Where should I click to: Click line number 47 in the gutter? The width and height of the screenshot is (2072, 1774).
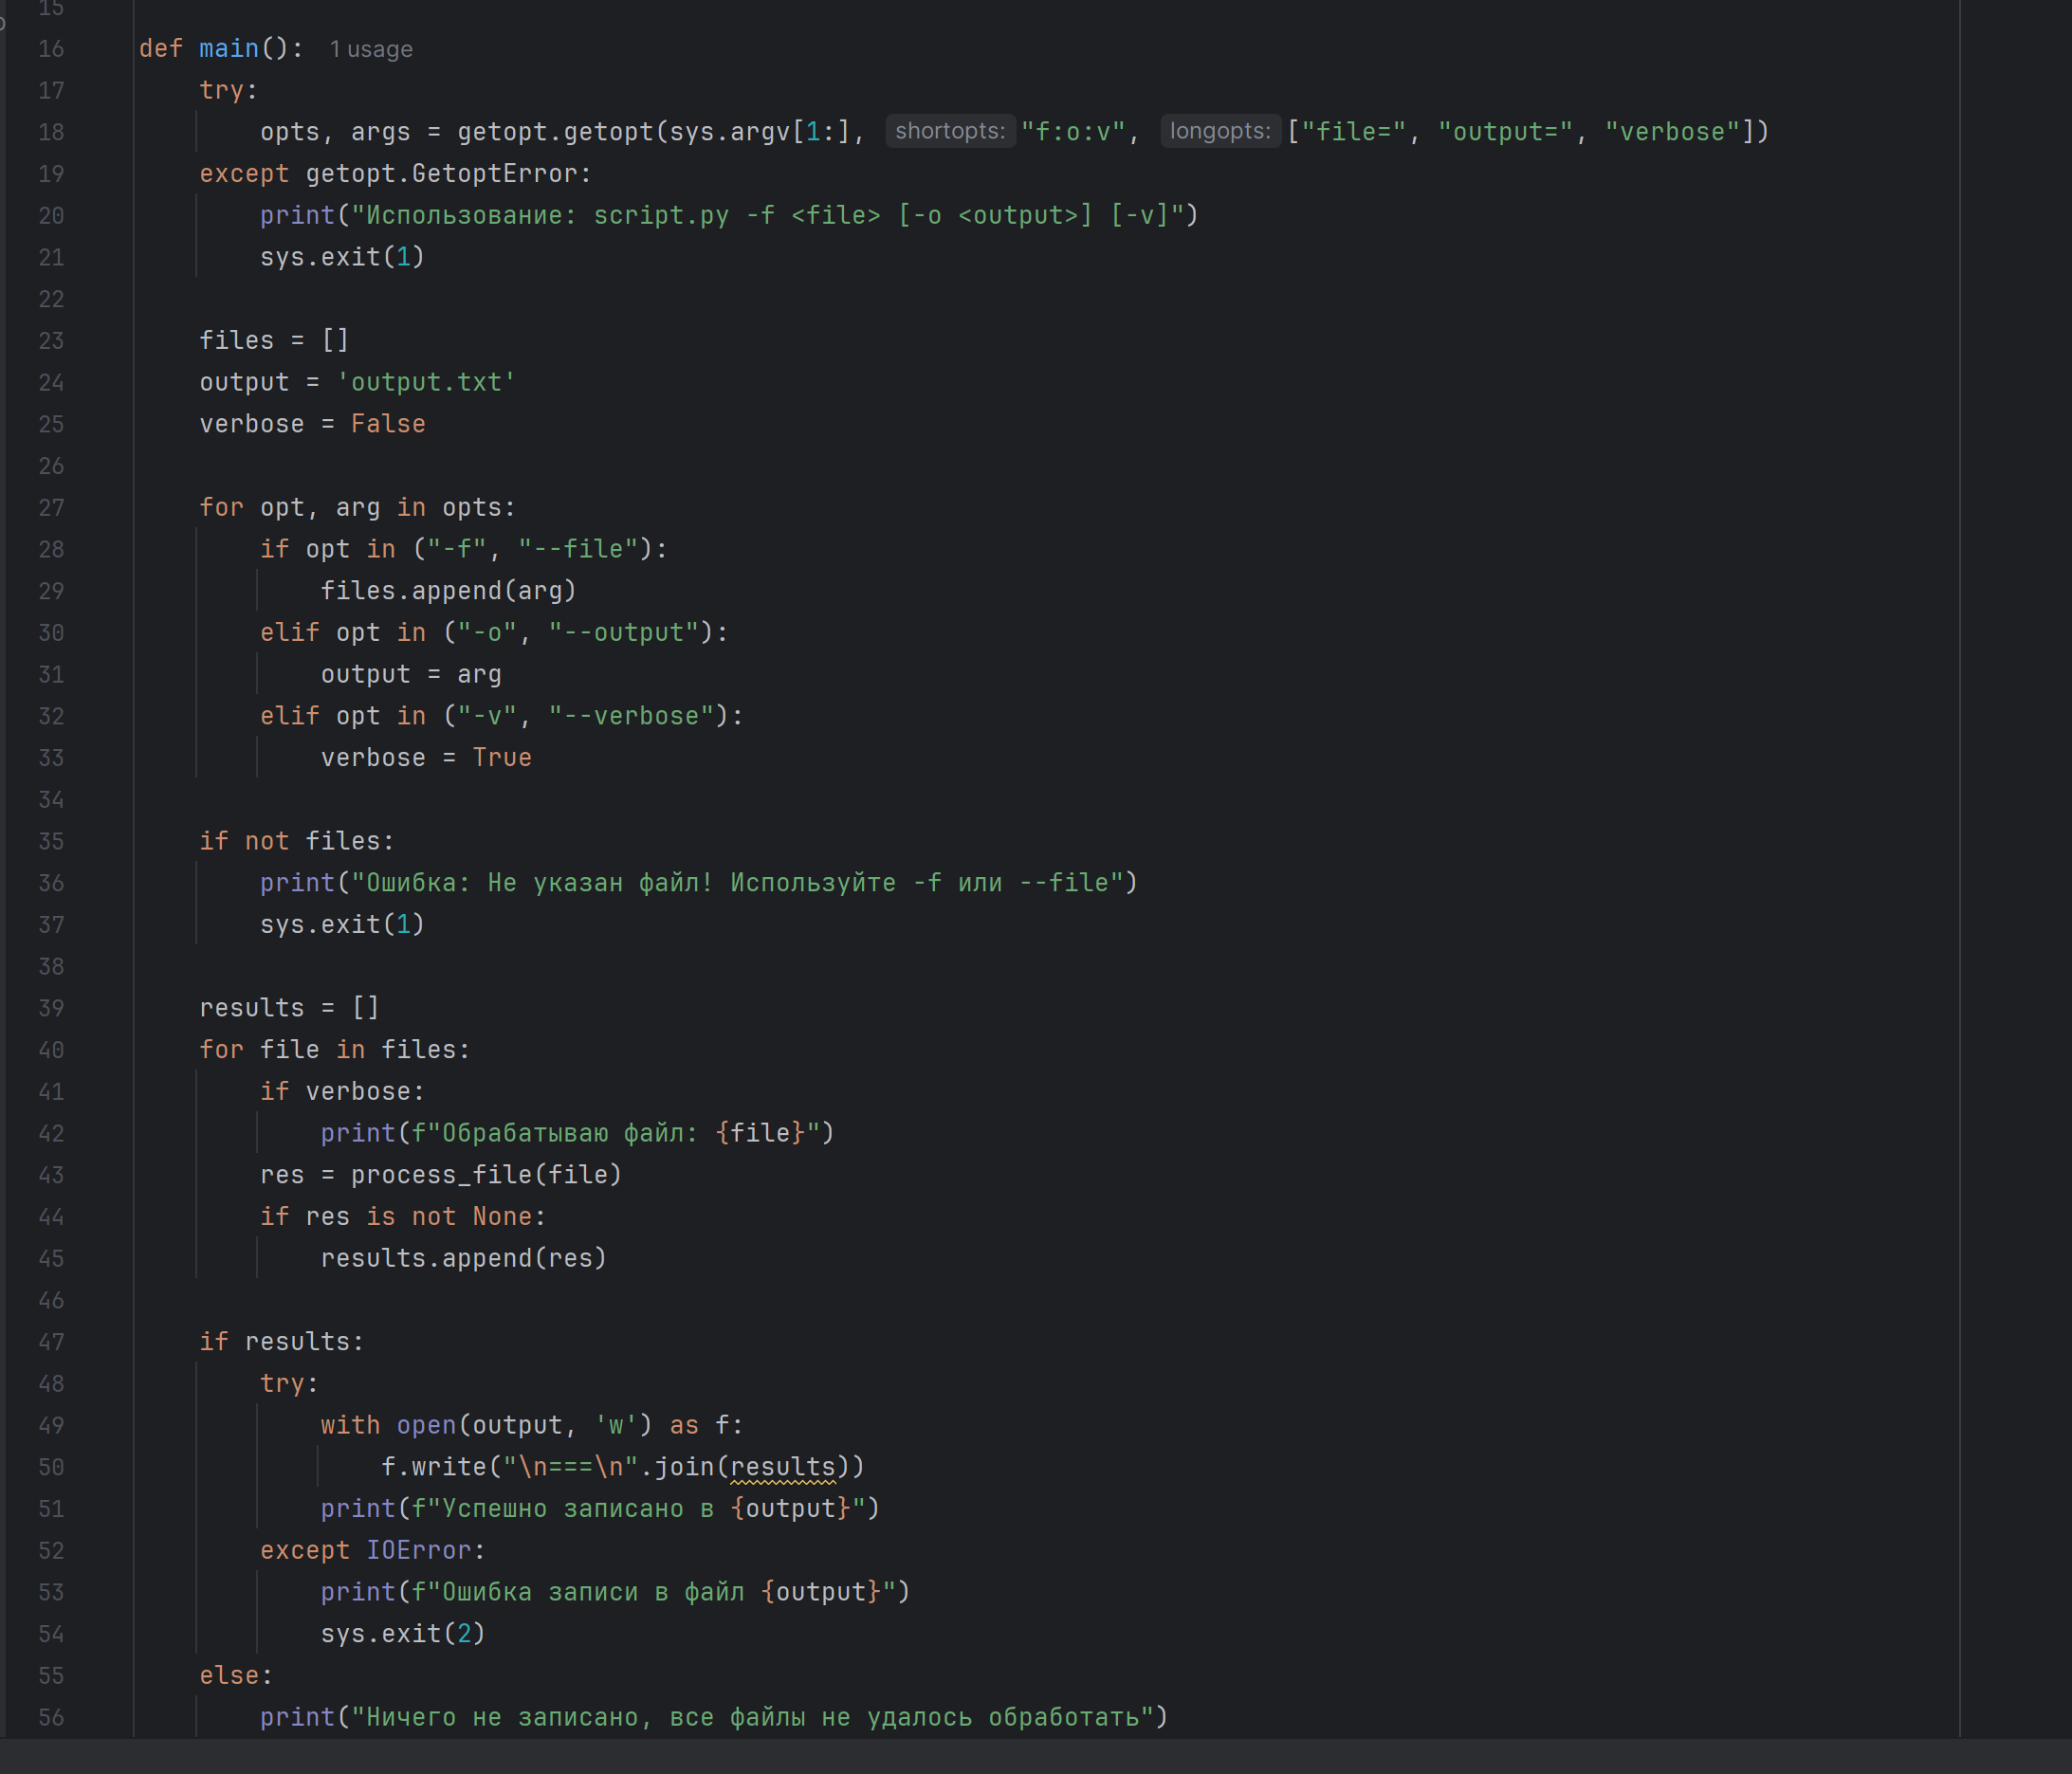click(51, 1342)
